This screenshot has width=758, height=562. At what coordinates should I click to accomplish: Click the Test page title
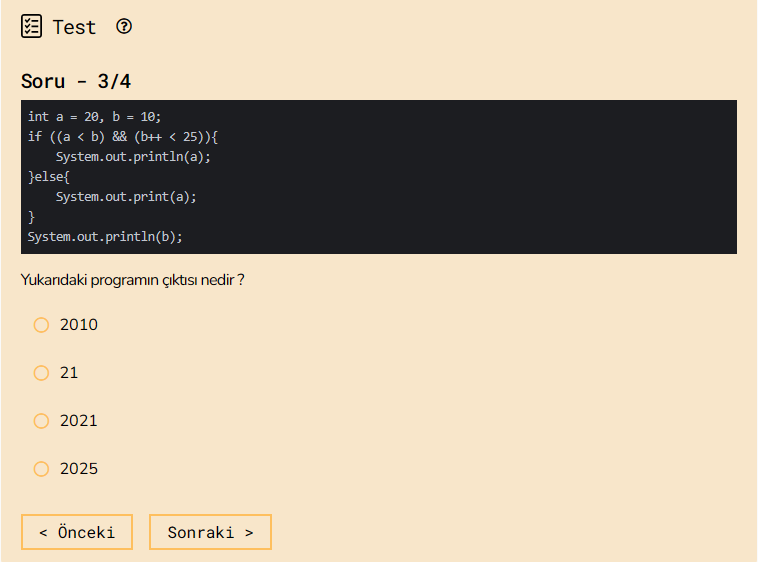(75, 27)
